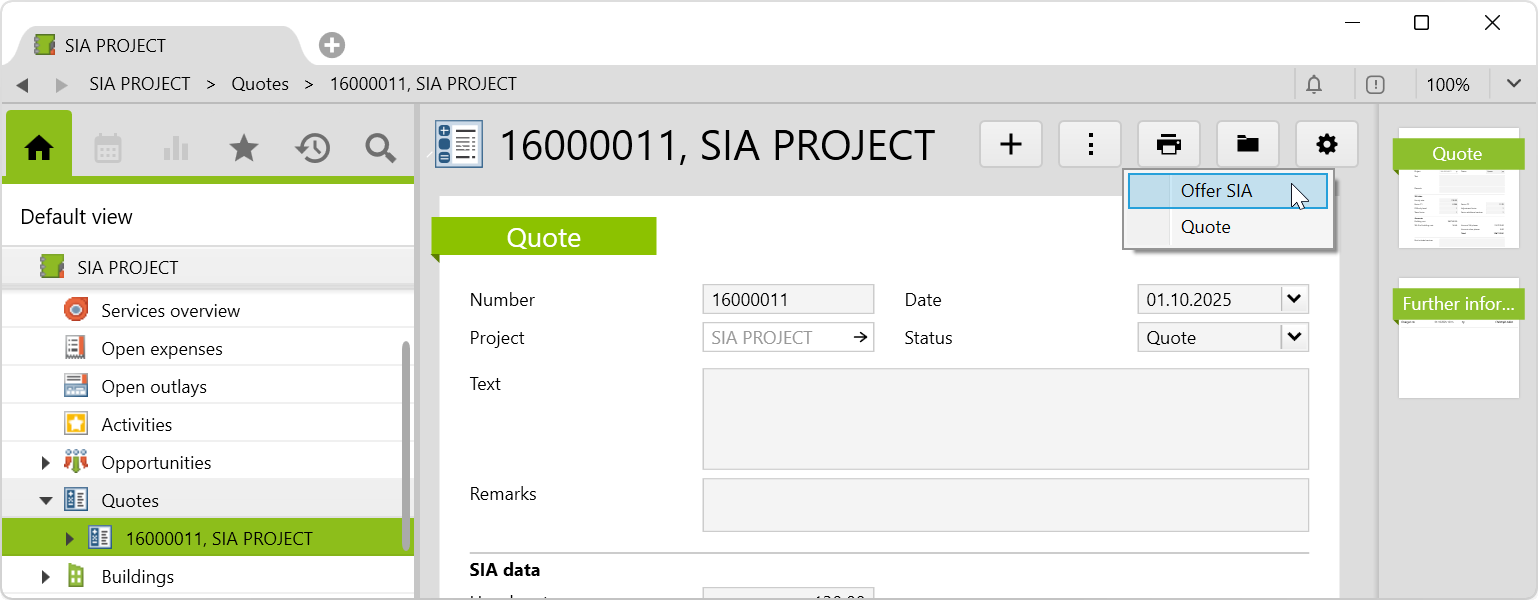
Task: Open the Date dropdown arrow
Action: click(x=1294, y=299)
